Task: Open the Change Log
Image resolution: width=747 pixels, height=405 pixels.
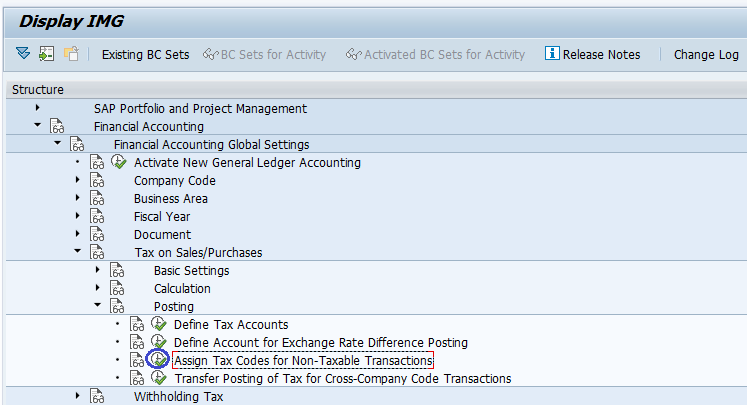Action: tap(706, 55)
